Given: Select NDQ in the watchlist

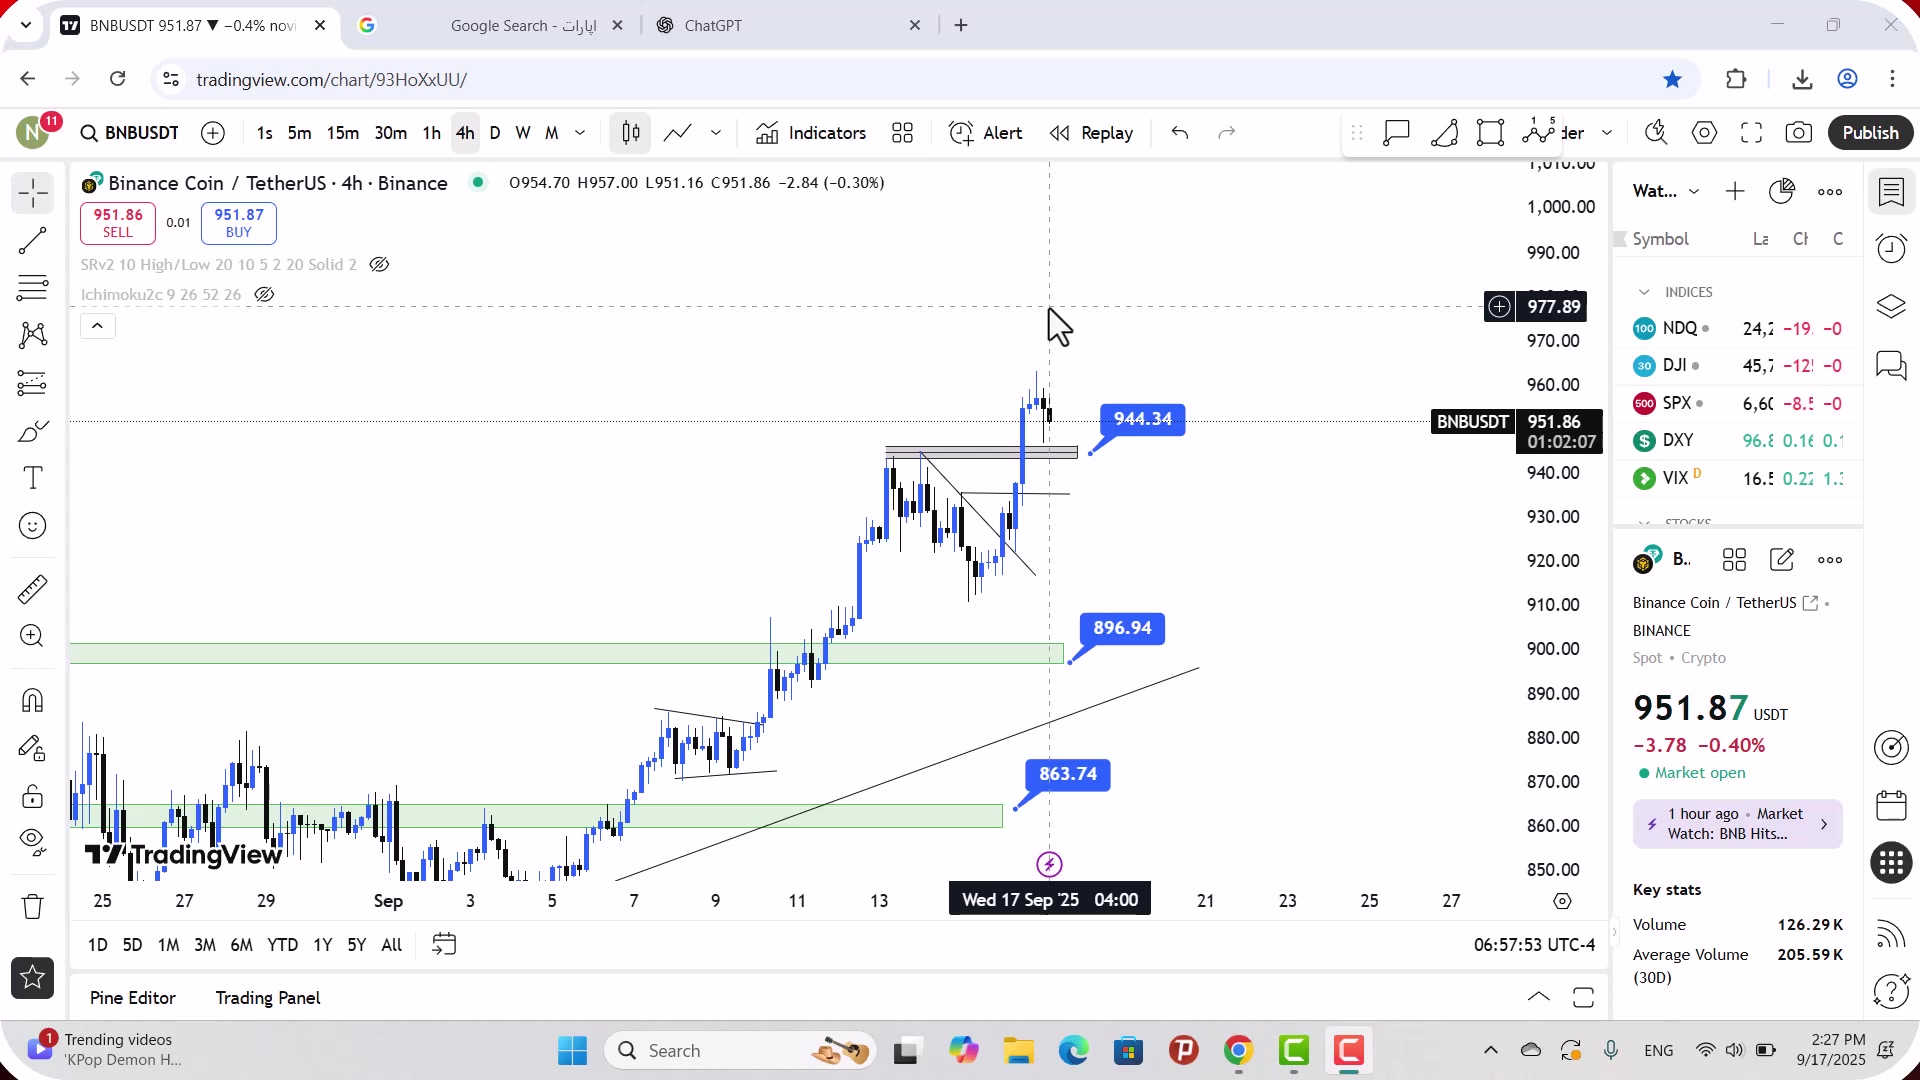Looking at the screenshot, I should 1737,328.
